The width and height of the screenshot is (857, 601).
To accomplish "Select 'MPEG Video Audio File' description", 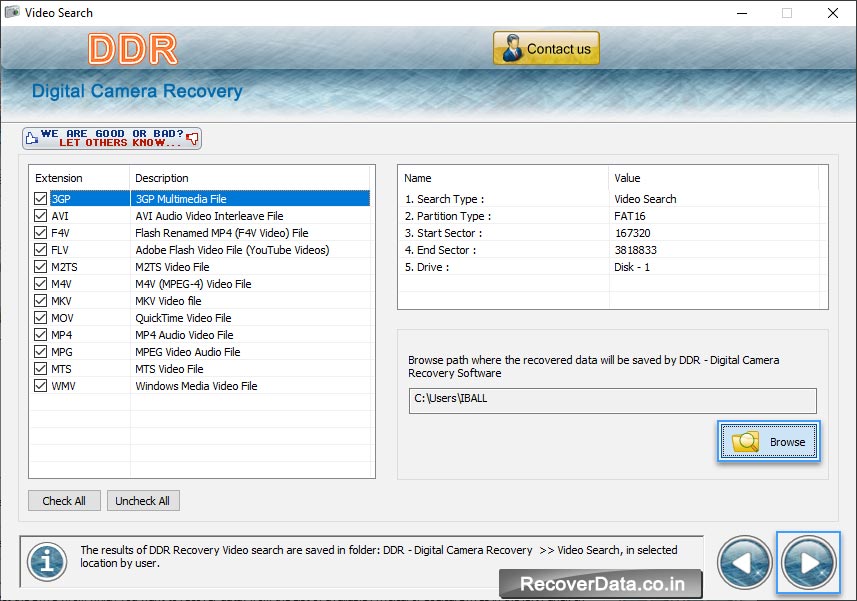I will coord(187,352).
